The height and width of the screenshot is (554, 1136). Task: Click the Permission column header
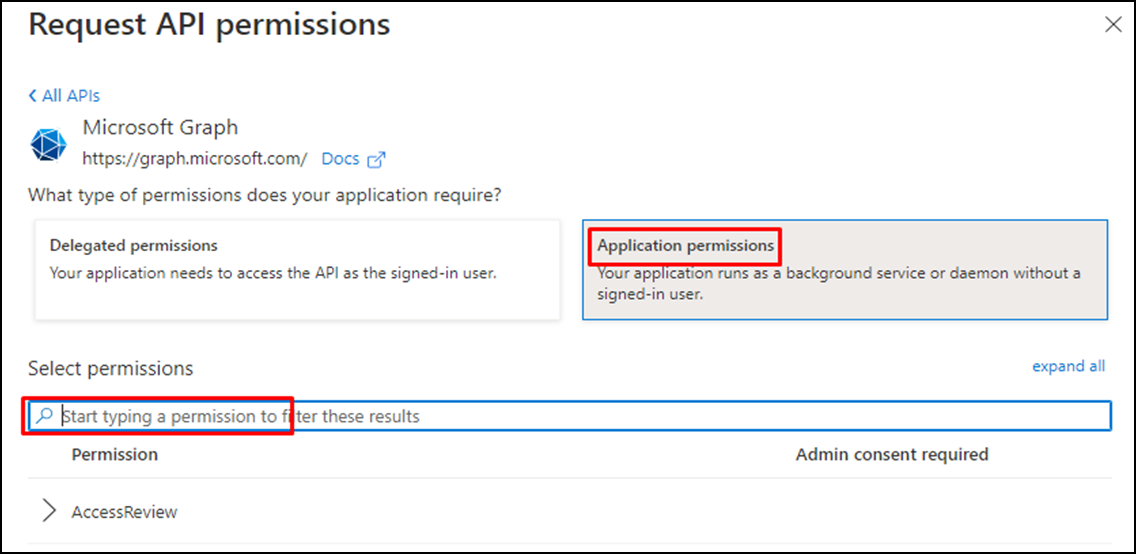[x=114, y=455]
